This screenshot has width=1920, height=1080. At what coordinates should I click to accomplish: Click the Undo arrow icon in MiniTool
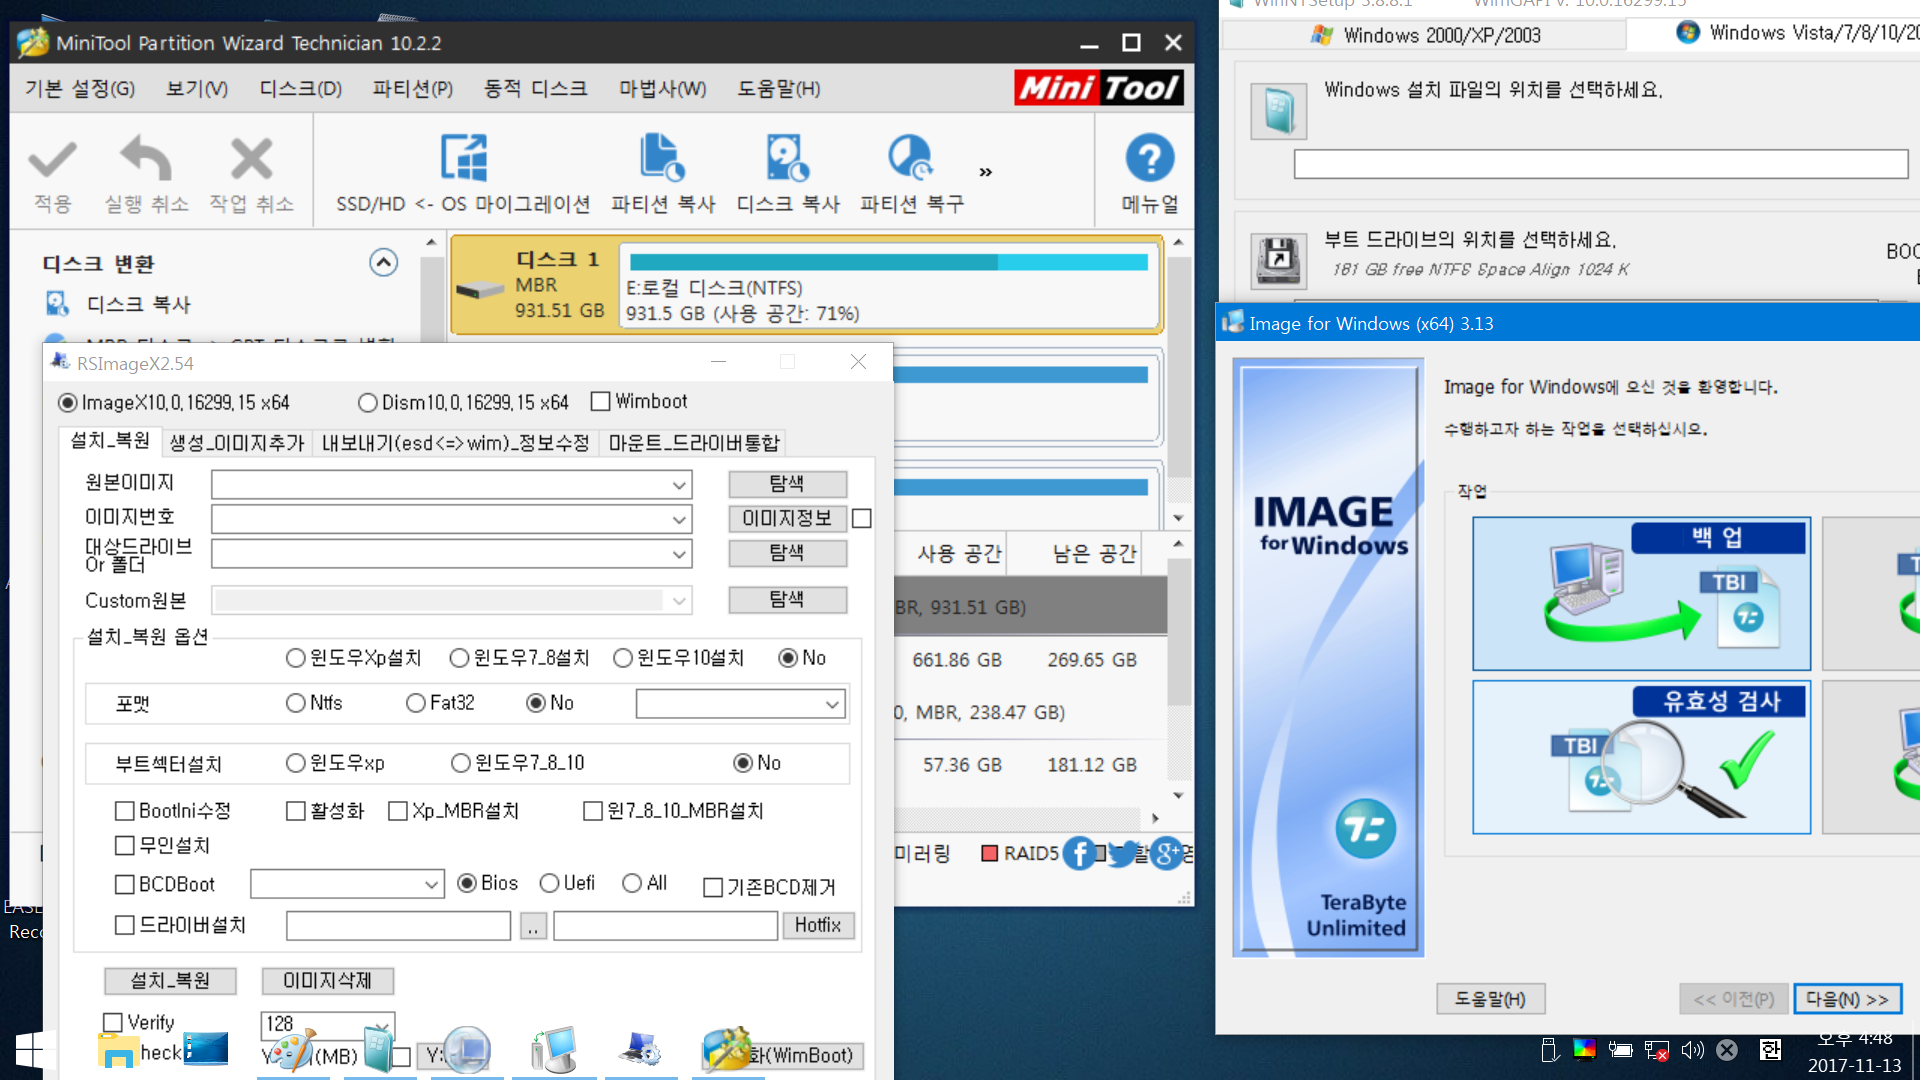coord(146,159)
